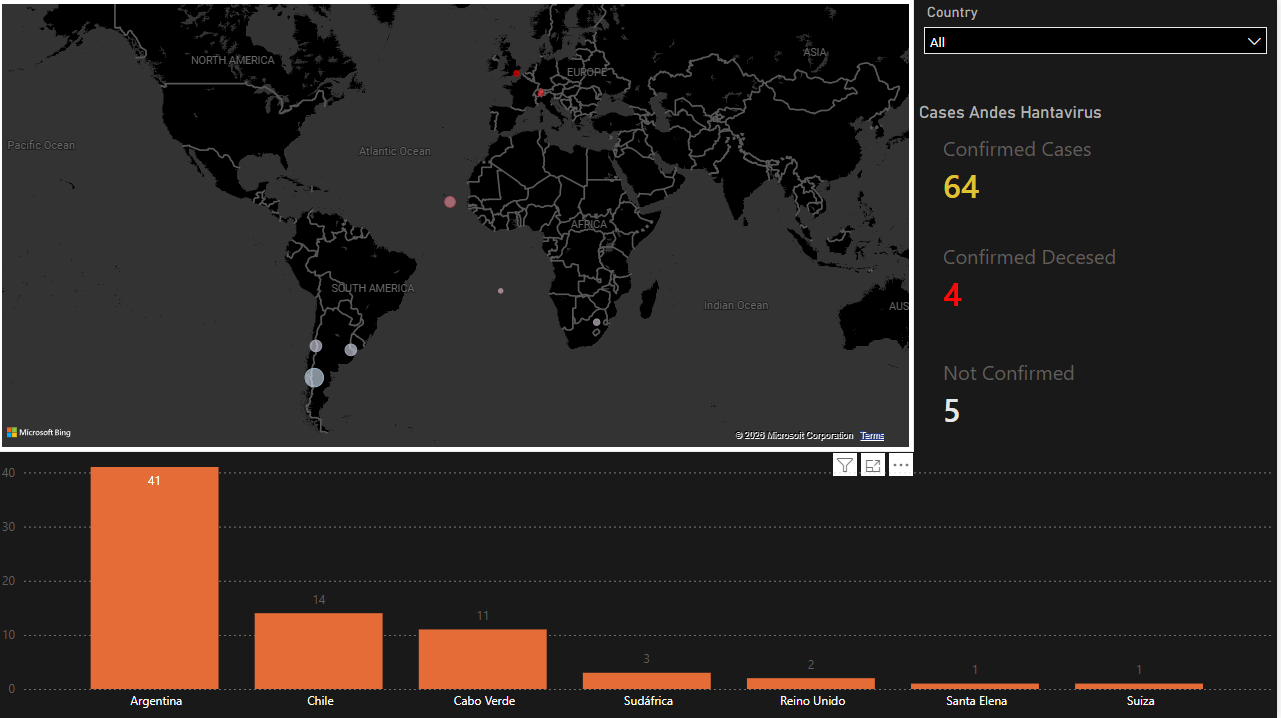Click the bubble off West Africa coast
The height and width of the screenshot is (718, 1281).
450,202
